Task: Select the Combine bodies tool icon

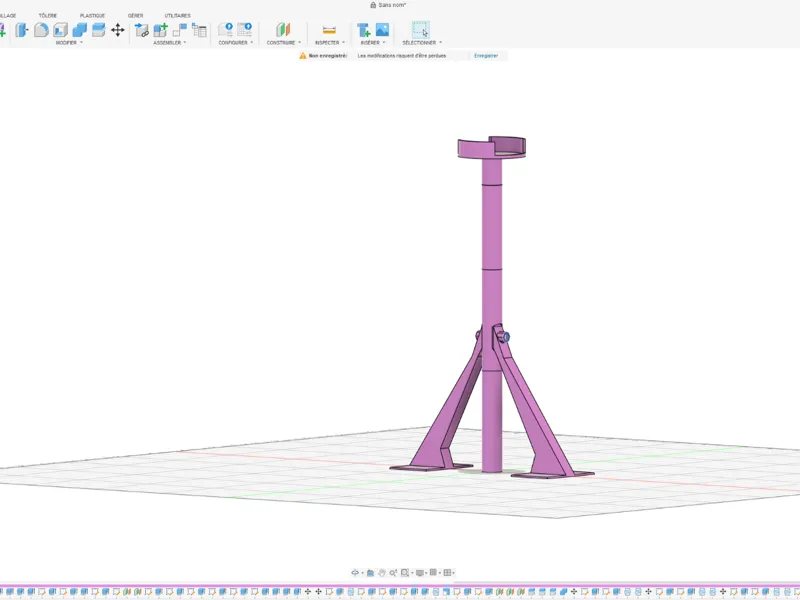Action: 80,30
